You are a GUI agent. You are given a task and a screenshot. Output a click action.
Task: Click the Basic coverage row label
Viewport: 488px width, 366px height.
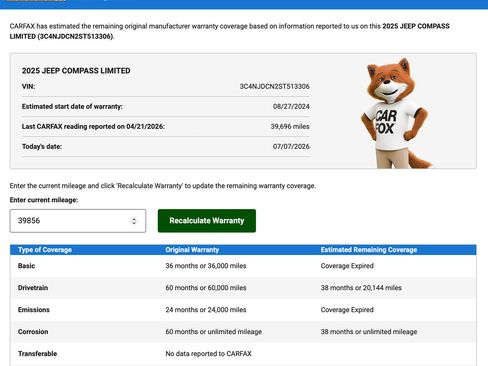[26, 266]
